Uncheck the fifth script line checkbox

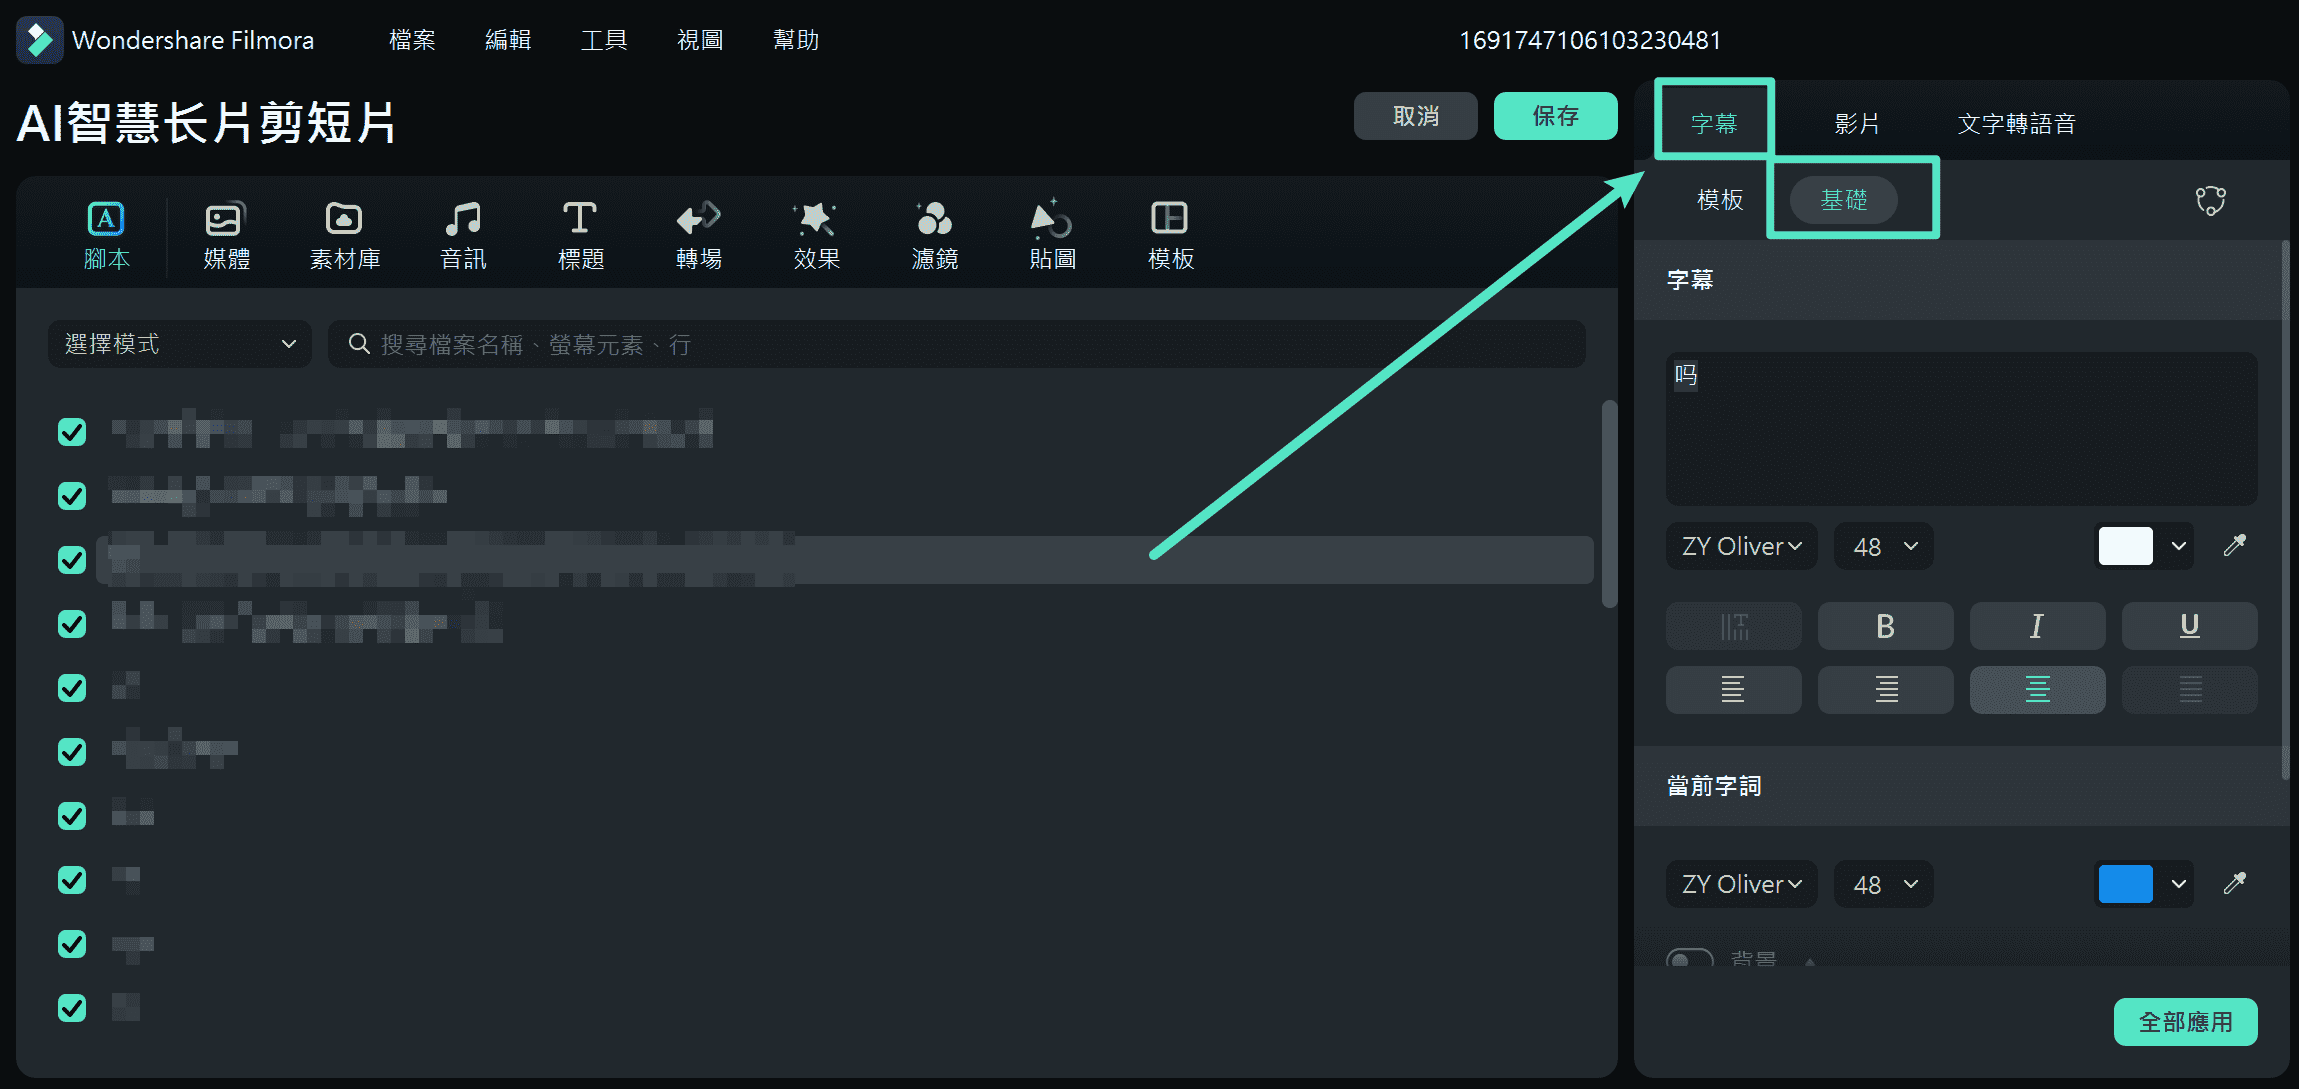pyautogui.click(x=72, y=688)
